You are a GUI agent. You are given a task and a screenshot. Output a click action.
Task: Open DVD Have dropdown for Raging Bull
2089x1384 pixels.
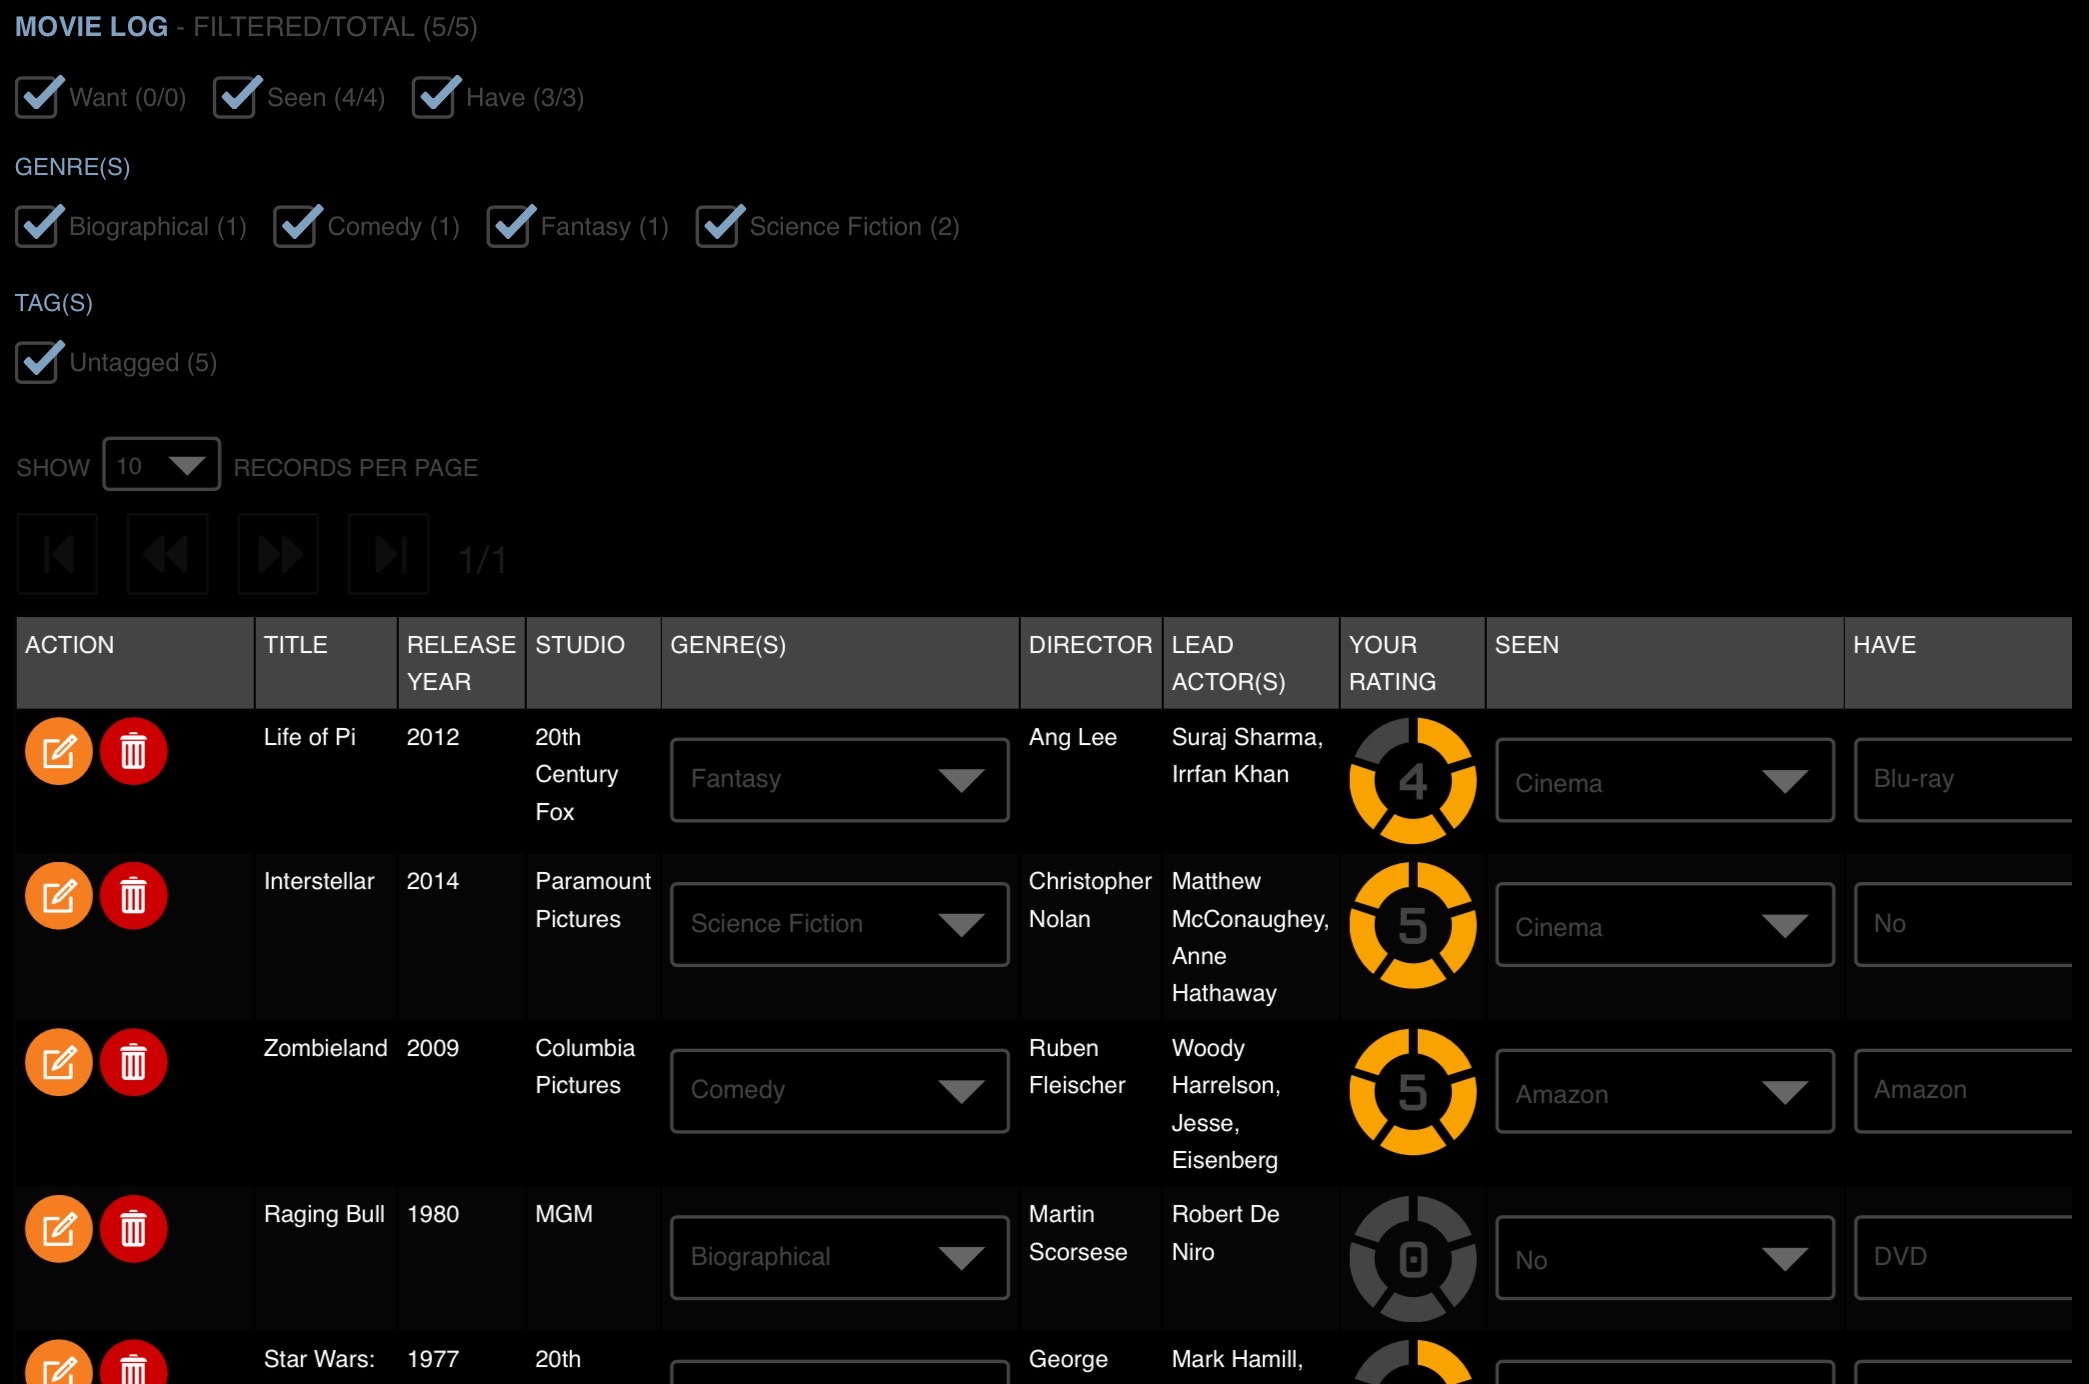[1964, 1257]
